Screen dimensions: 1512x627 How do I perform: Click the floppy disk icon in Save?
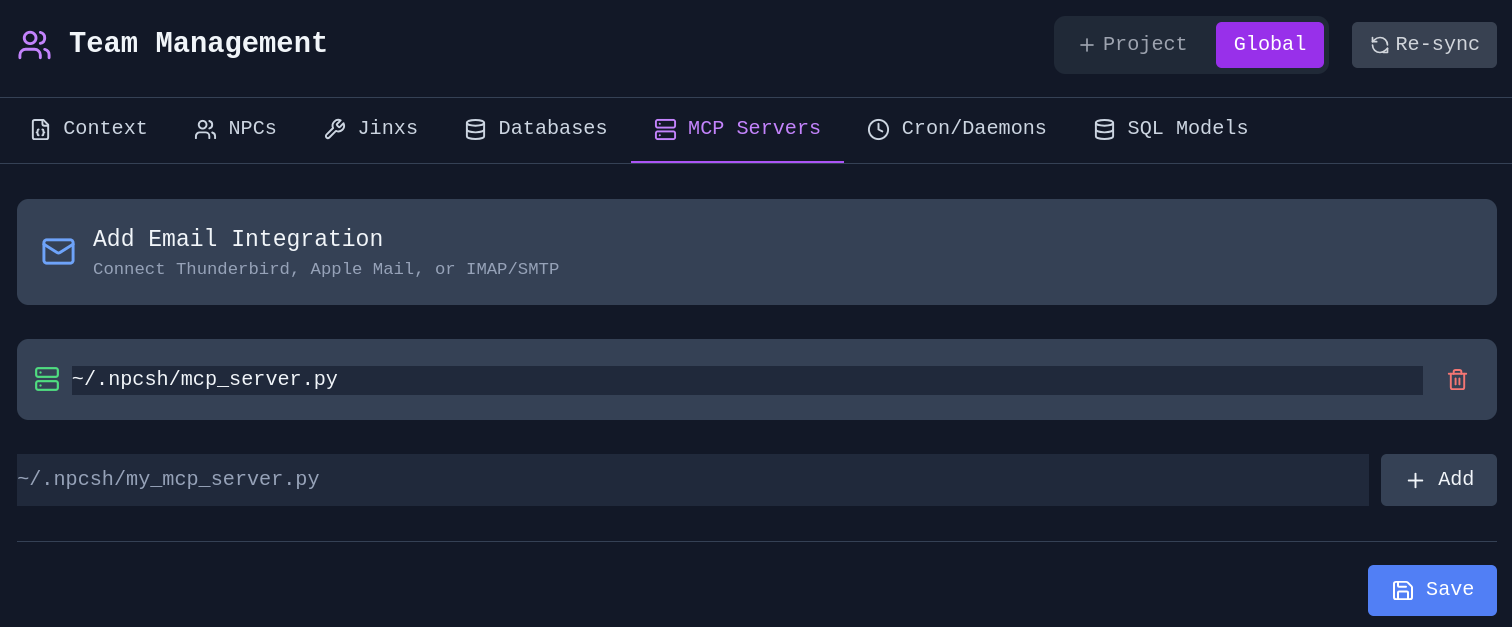[1403, 590]
